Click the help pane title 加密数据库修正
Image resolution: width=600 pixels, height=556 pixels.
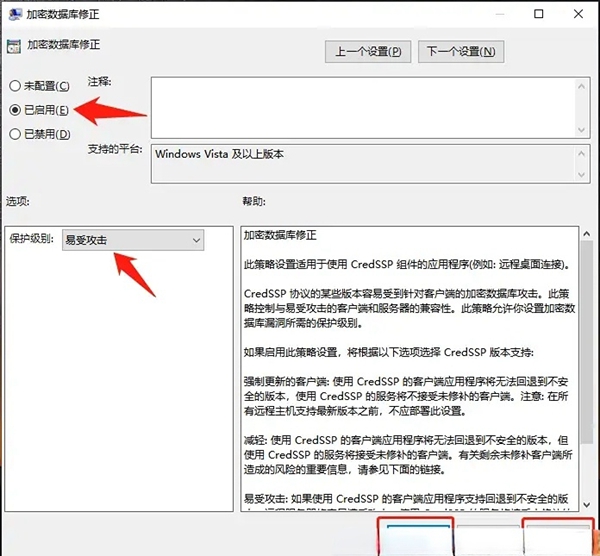pos(280,235)
